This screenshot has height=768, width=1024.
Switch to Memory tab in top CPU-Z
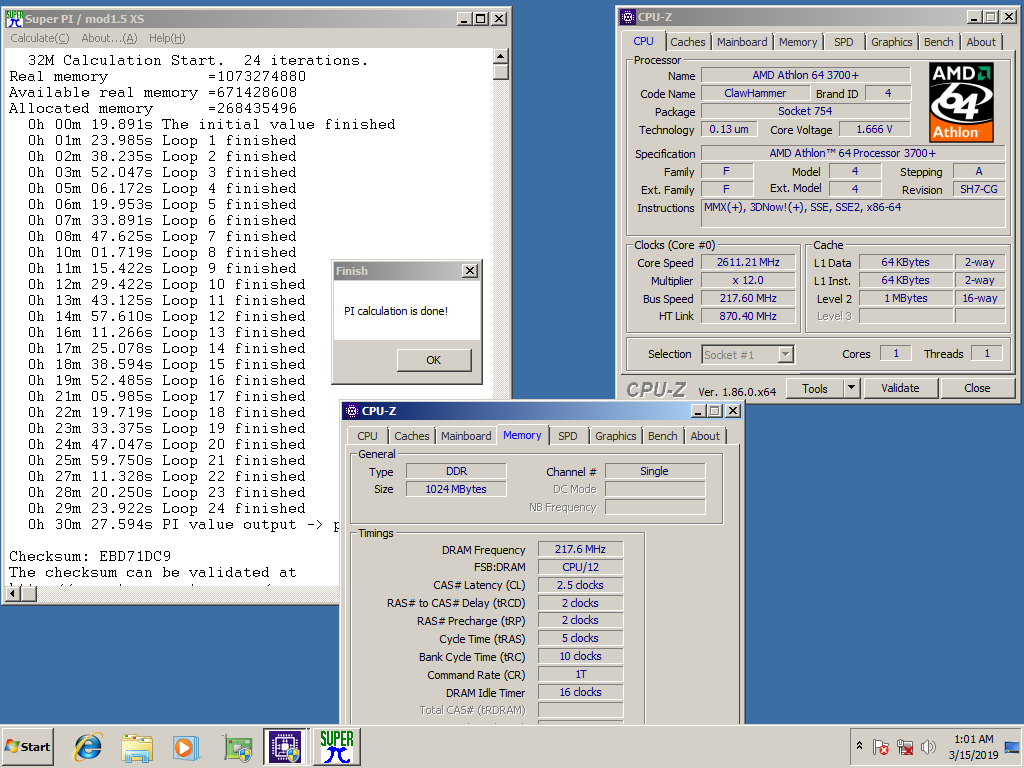point(797,42)
